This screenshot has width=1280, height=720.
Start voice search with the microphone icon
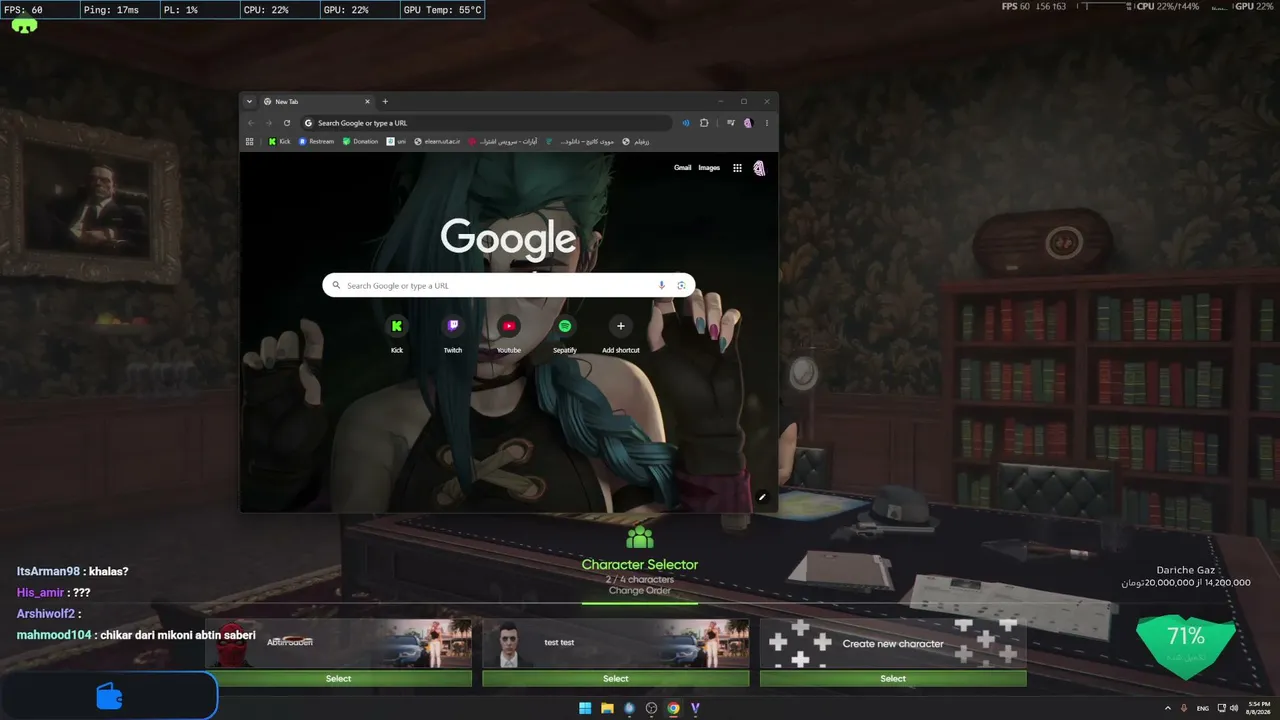coord(661,286)
